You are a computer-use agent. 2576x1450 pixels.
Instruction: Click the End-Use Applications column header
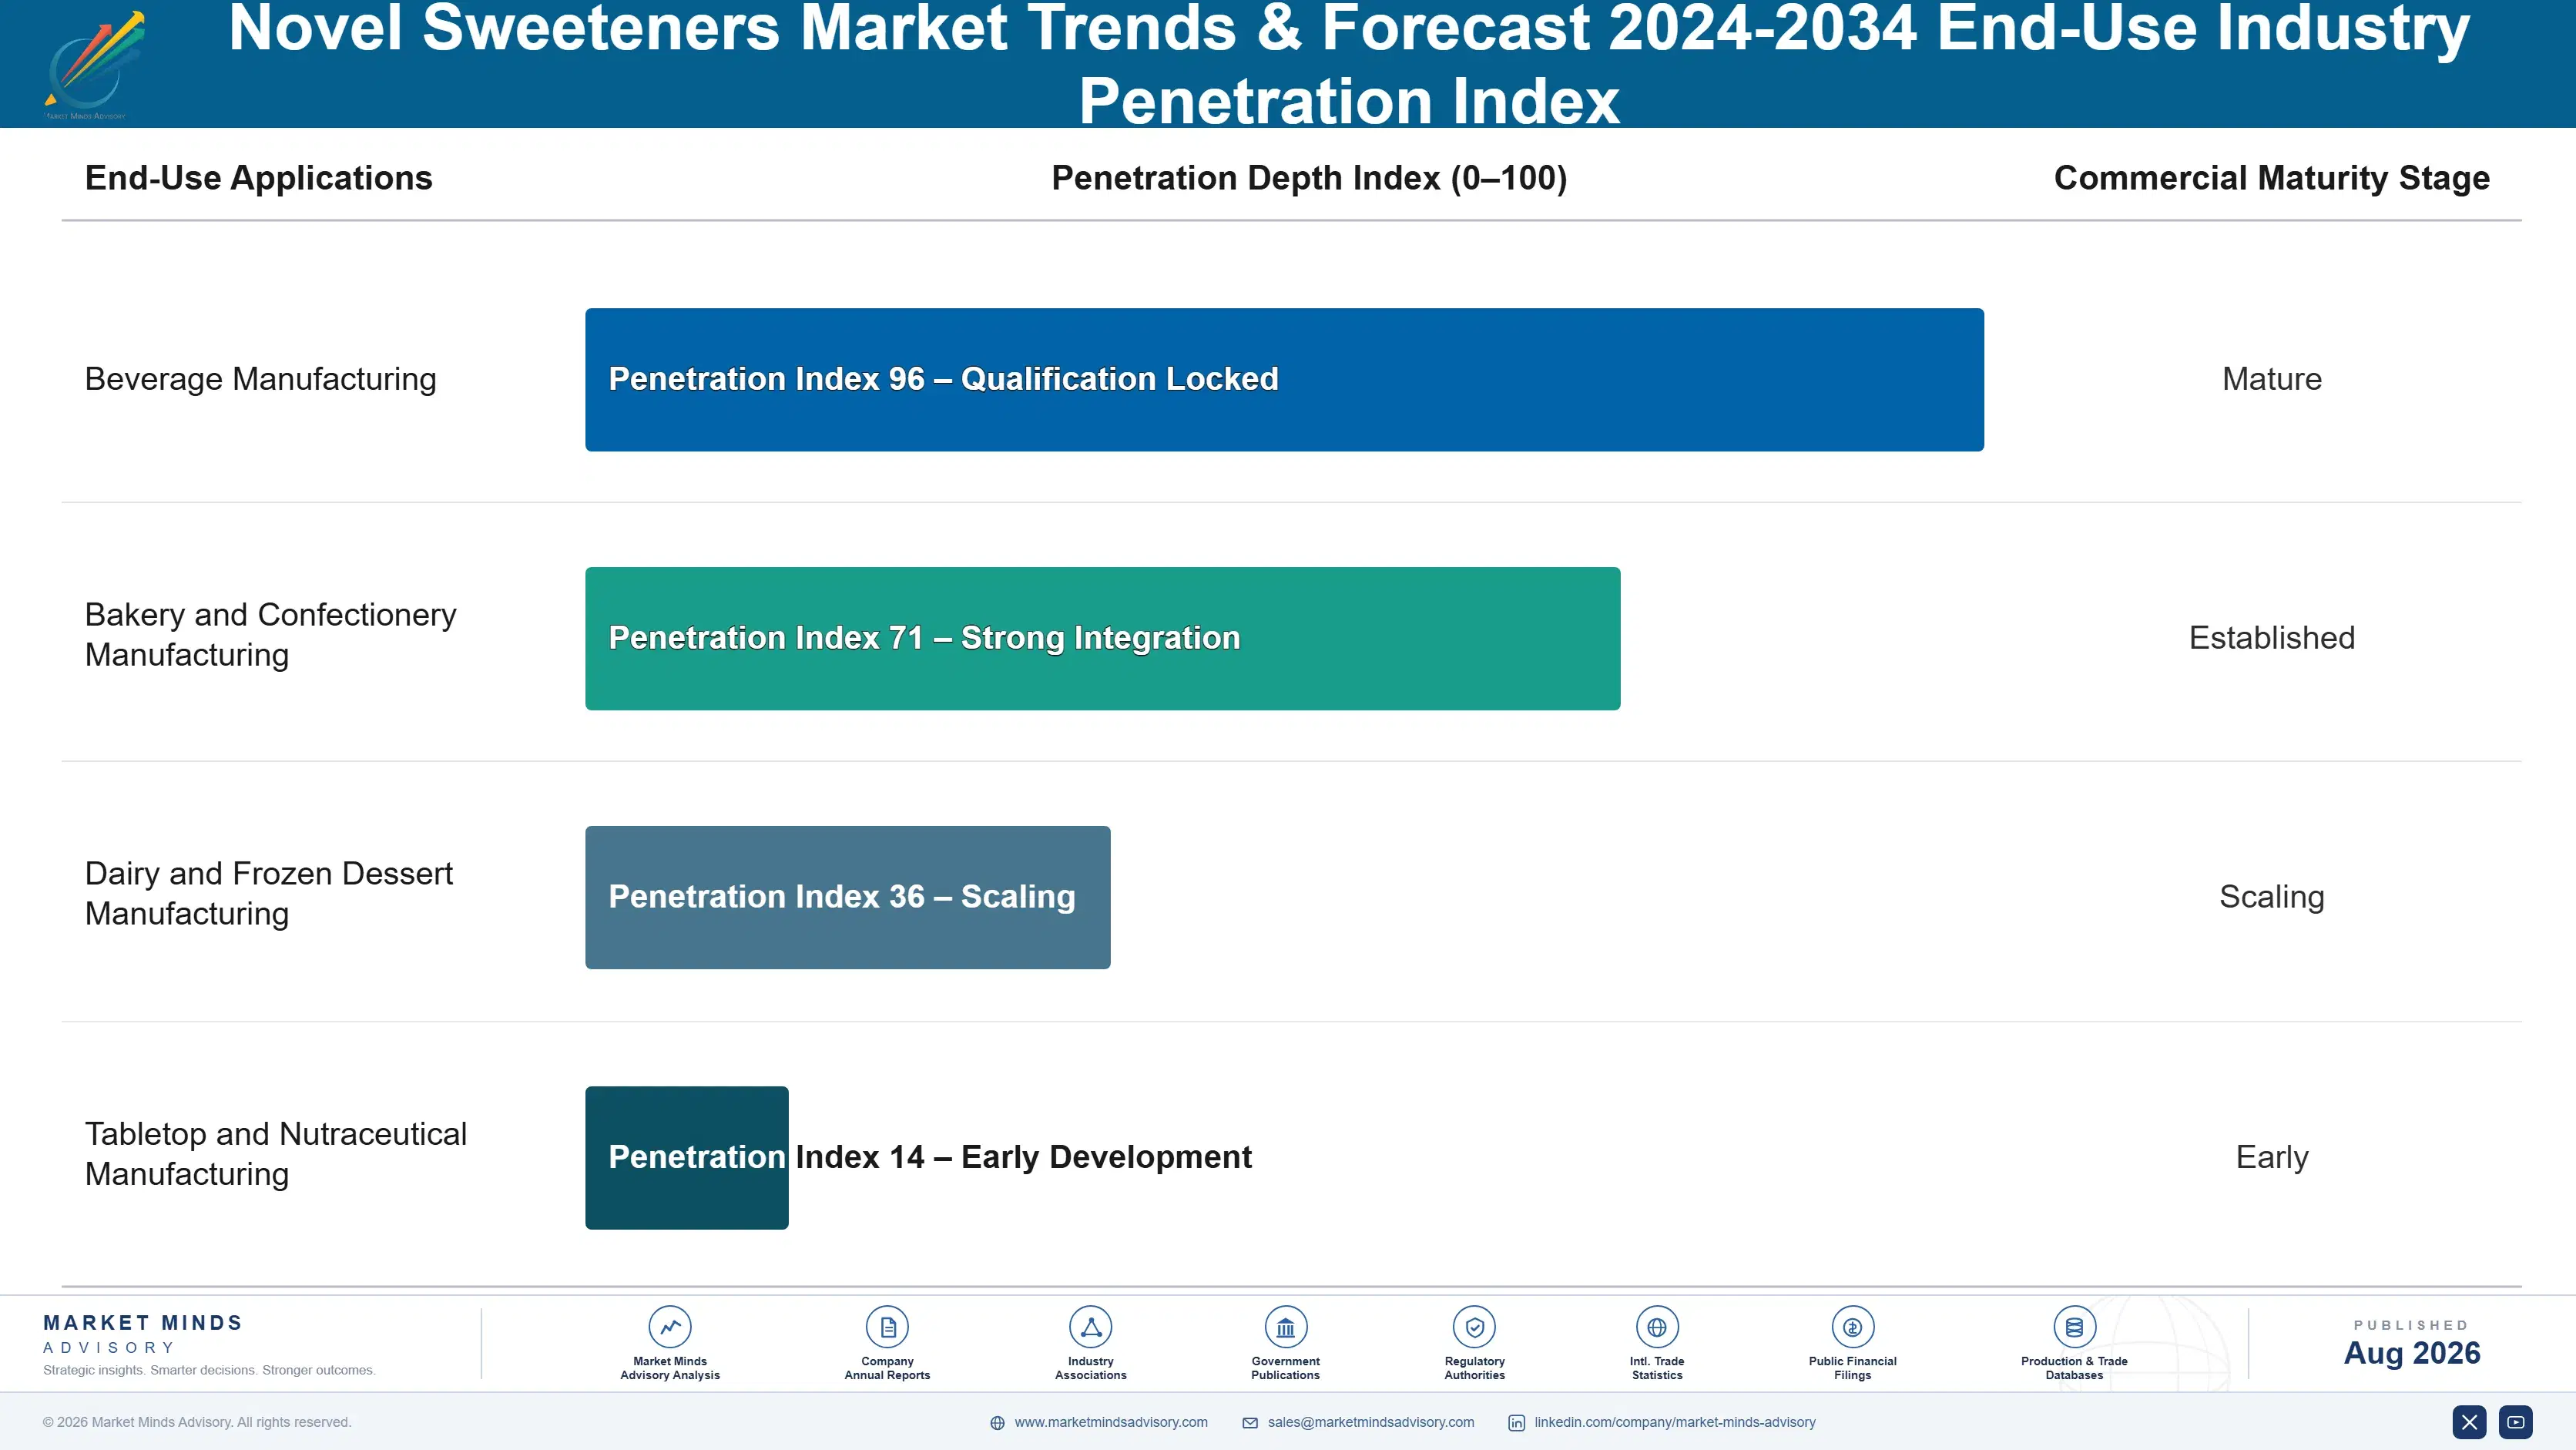[x=258, y=178]
